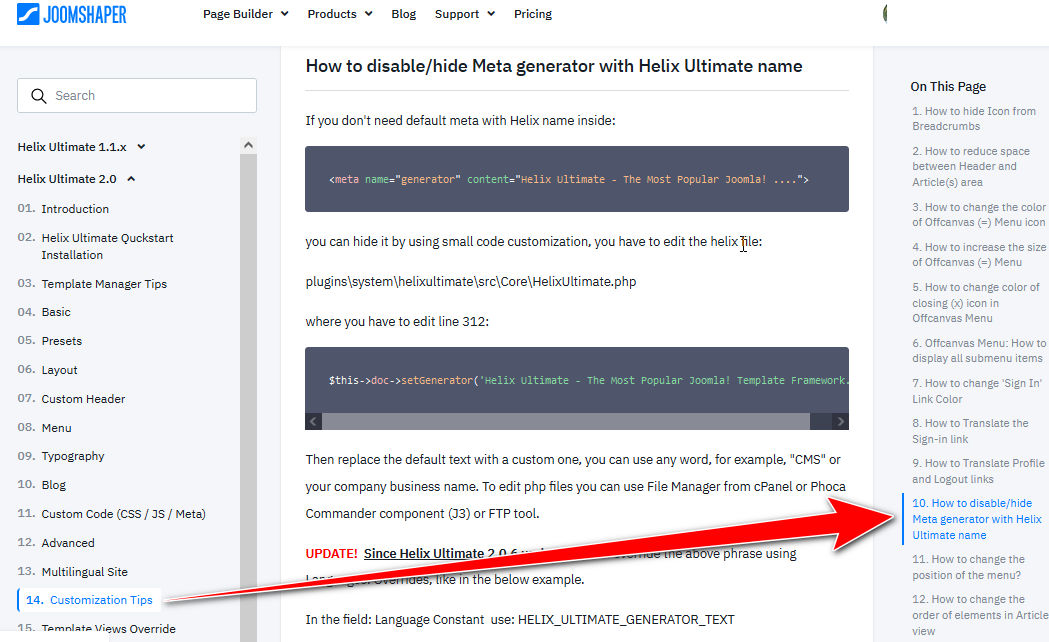Jump to 'How to hide Icon from Breadcrumbs'
This screenshot has height=642, width=1049.
[973, 118]
